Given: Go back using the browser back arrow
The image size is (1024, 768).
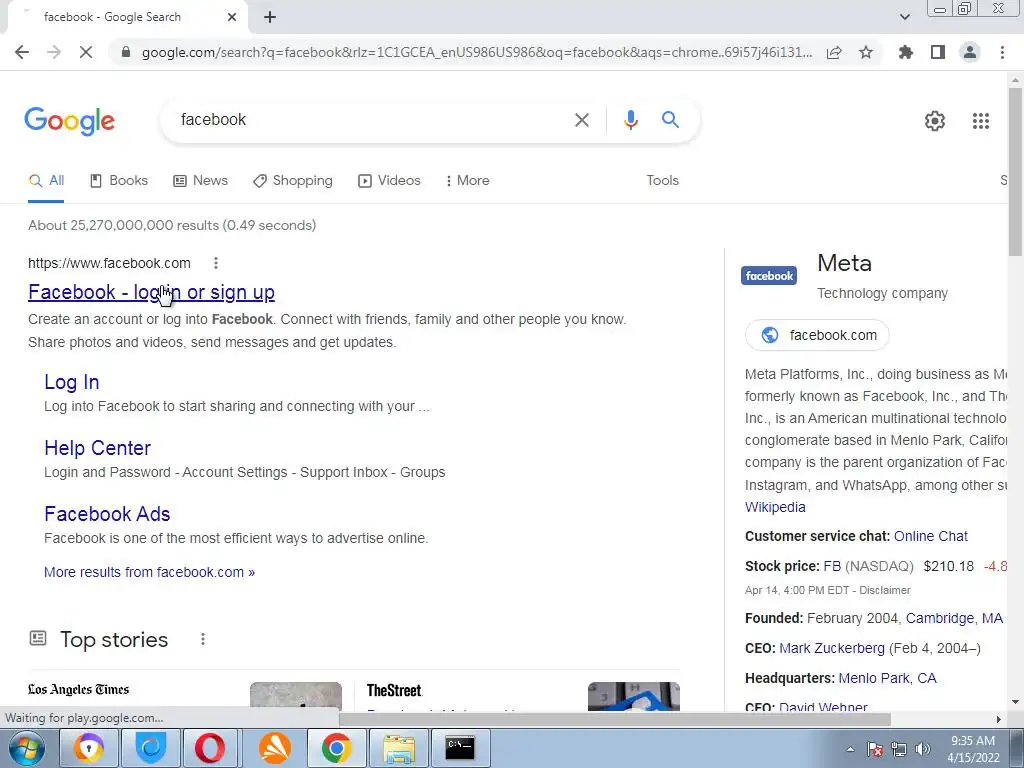Looking at the screenshot, I should coord(22,52).
